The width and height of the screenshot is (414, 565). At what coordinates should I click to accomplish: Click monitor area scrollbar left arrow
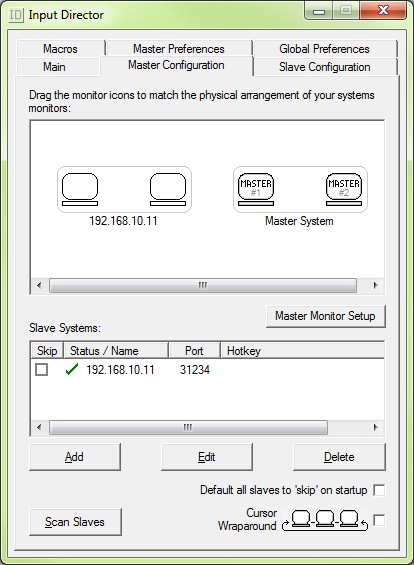click(39, 286)
